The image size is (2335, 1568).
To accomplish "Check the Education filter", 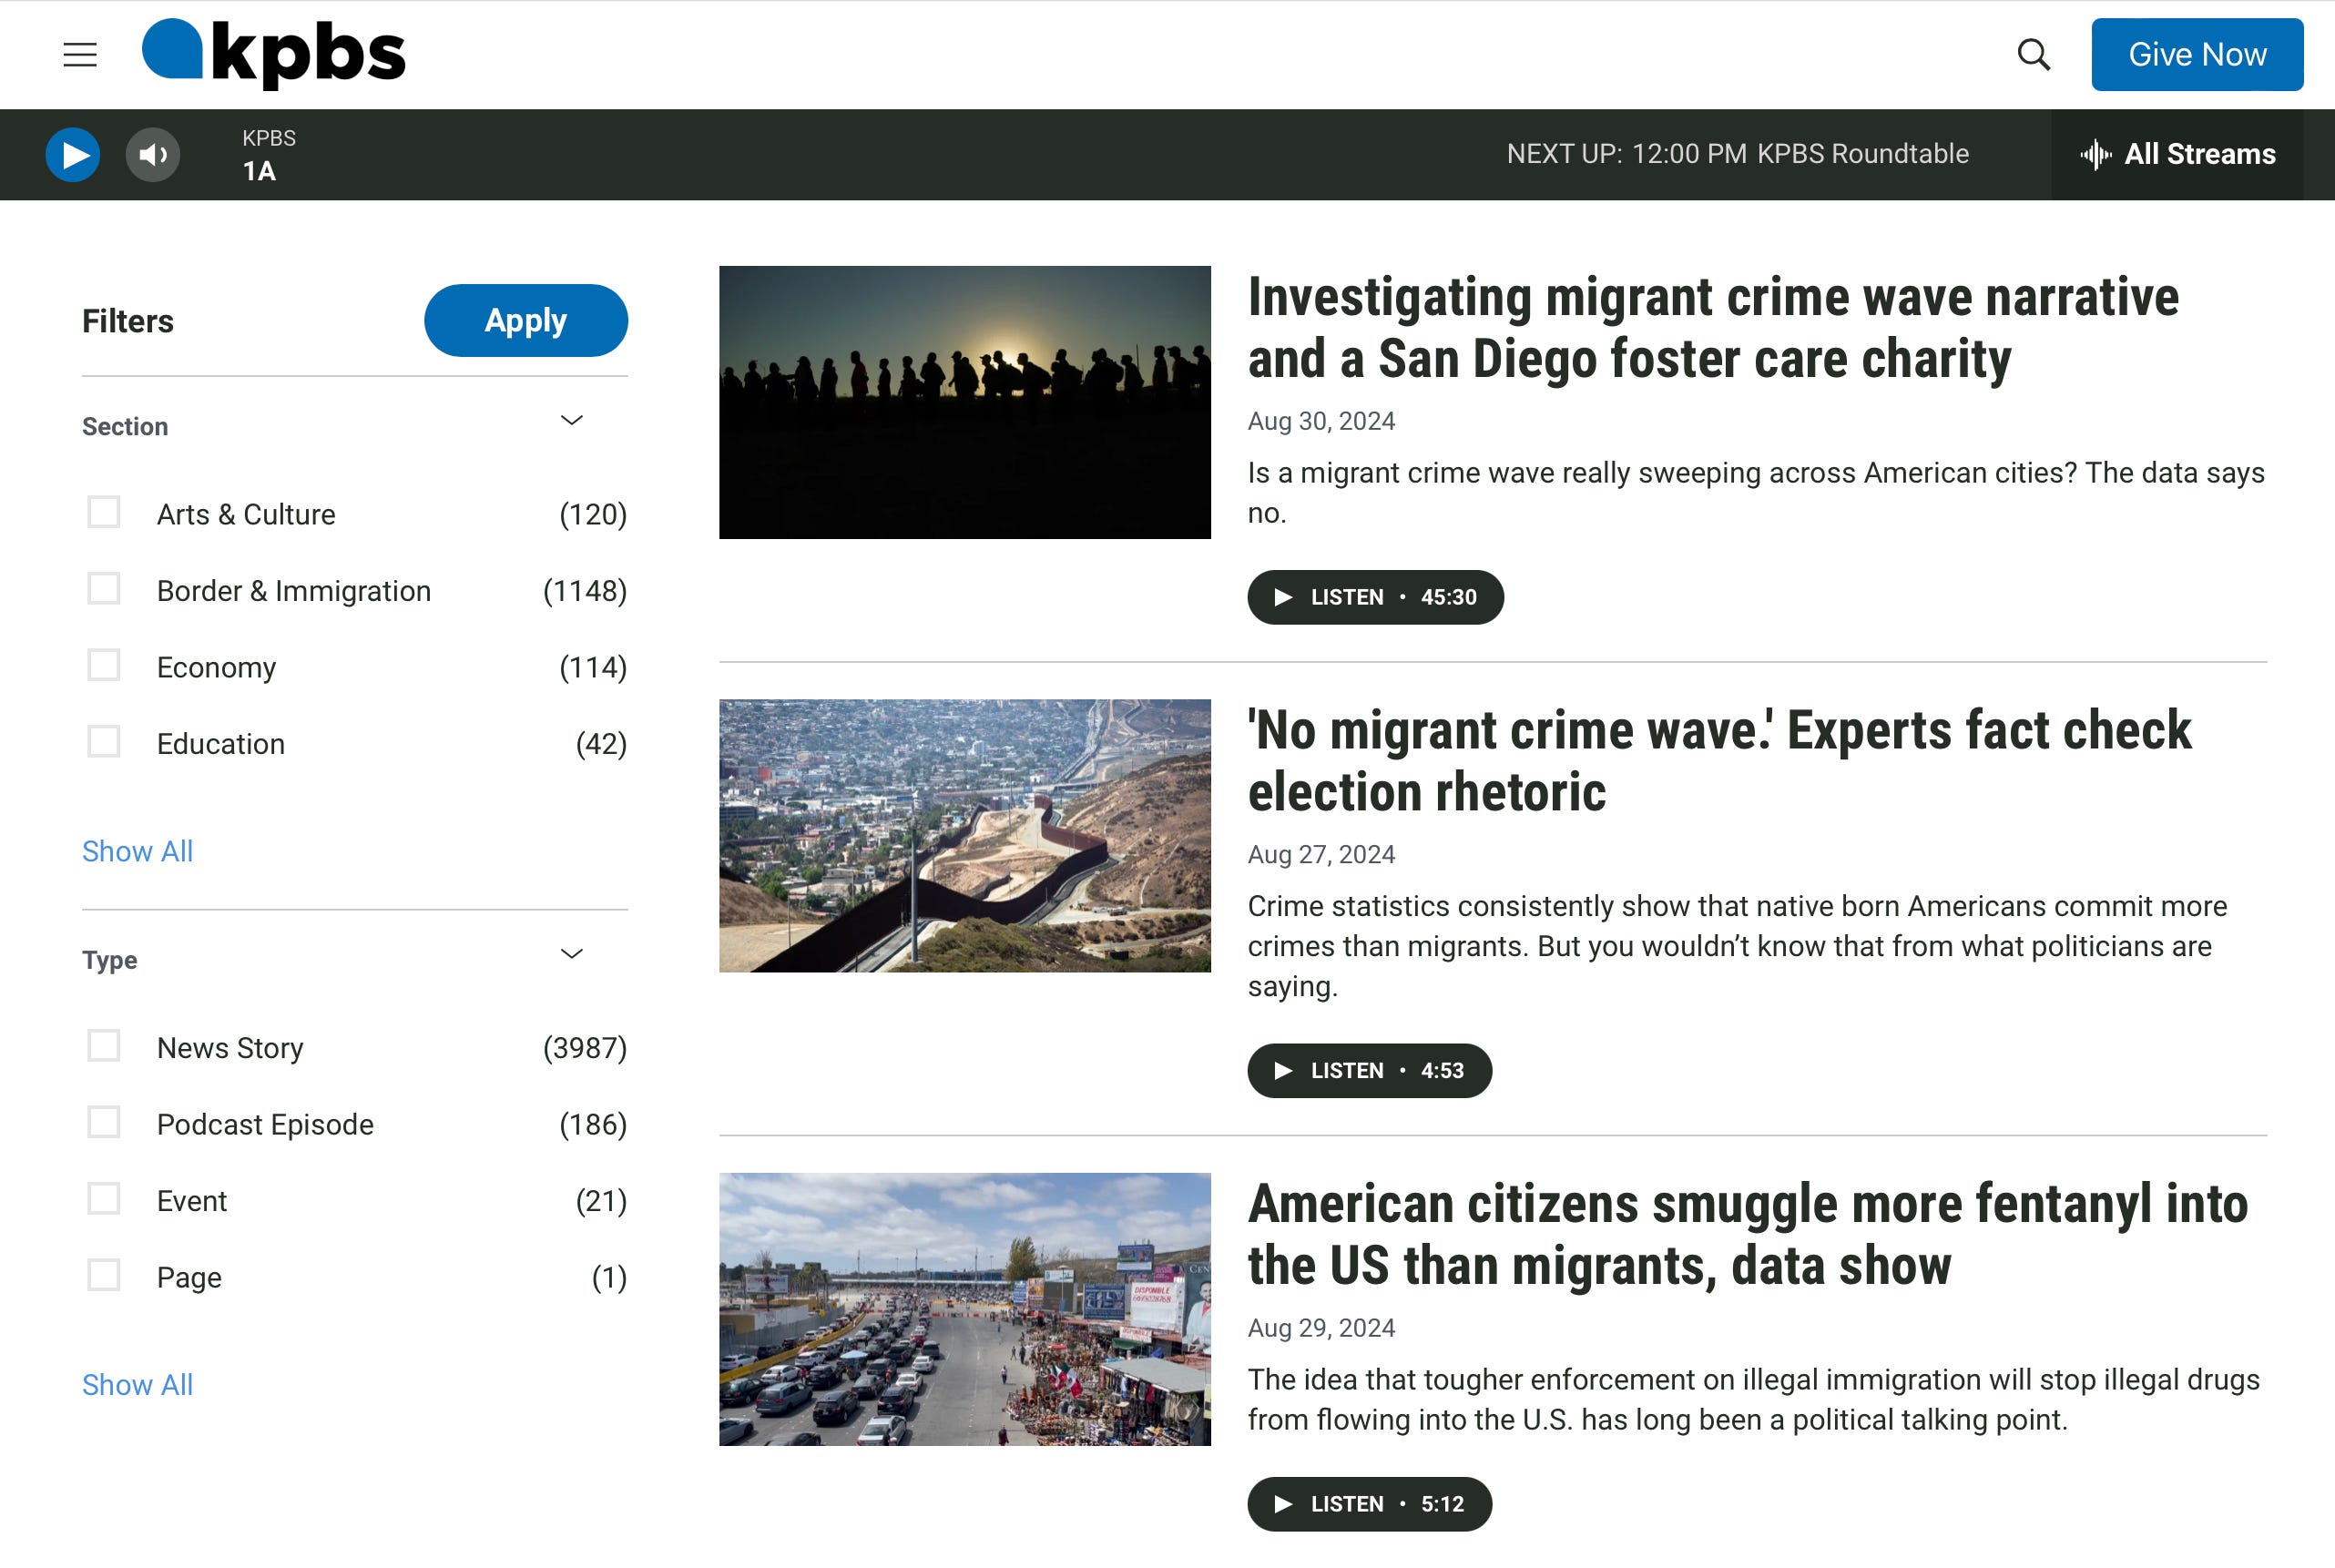I will (x=104, y=742).
